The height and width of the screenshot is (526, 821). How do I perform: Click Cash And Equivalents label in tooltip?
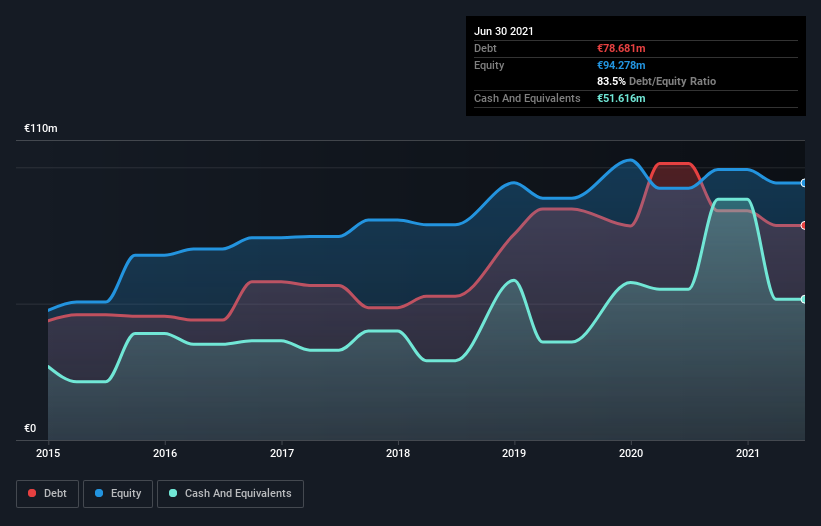click(527, 98)
